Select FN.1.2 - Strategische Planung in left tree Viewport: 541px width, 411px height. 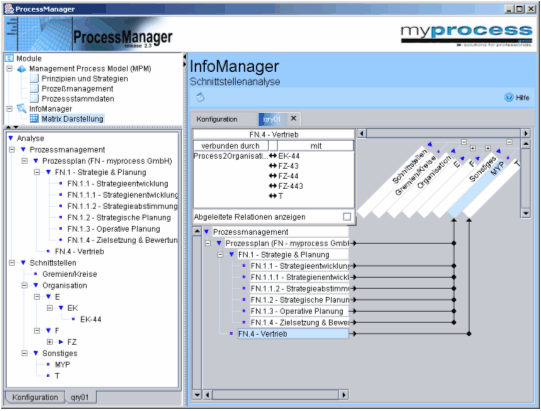[119, 218]
